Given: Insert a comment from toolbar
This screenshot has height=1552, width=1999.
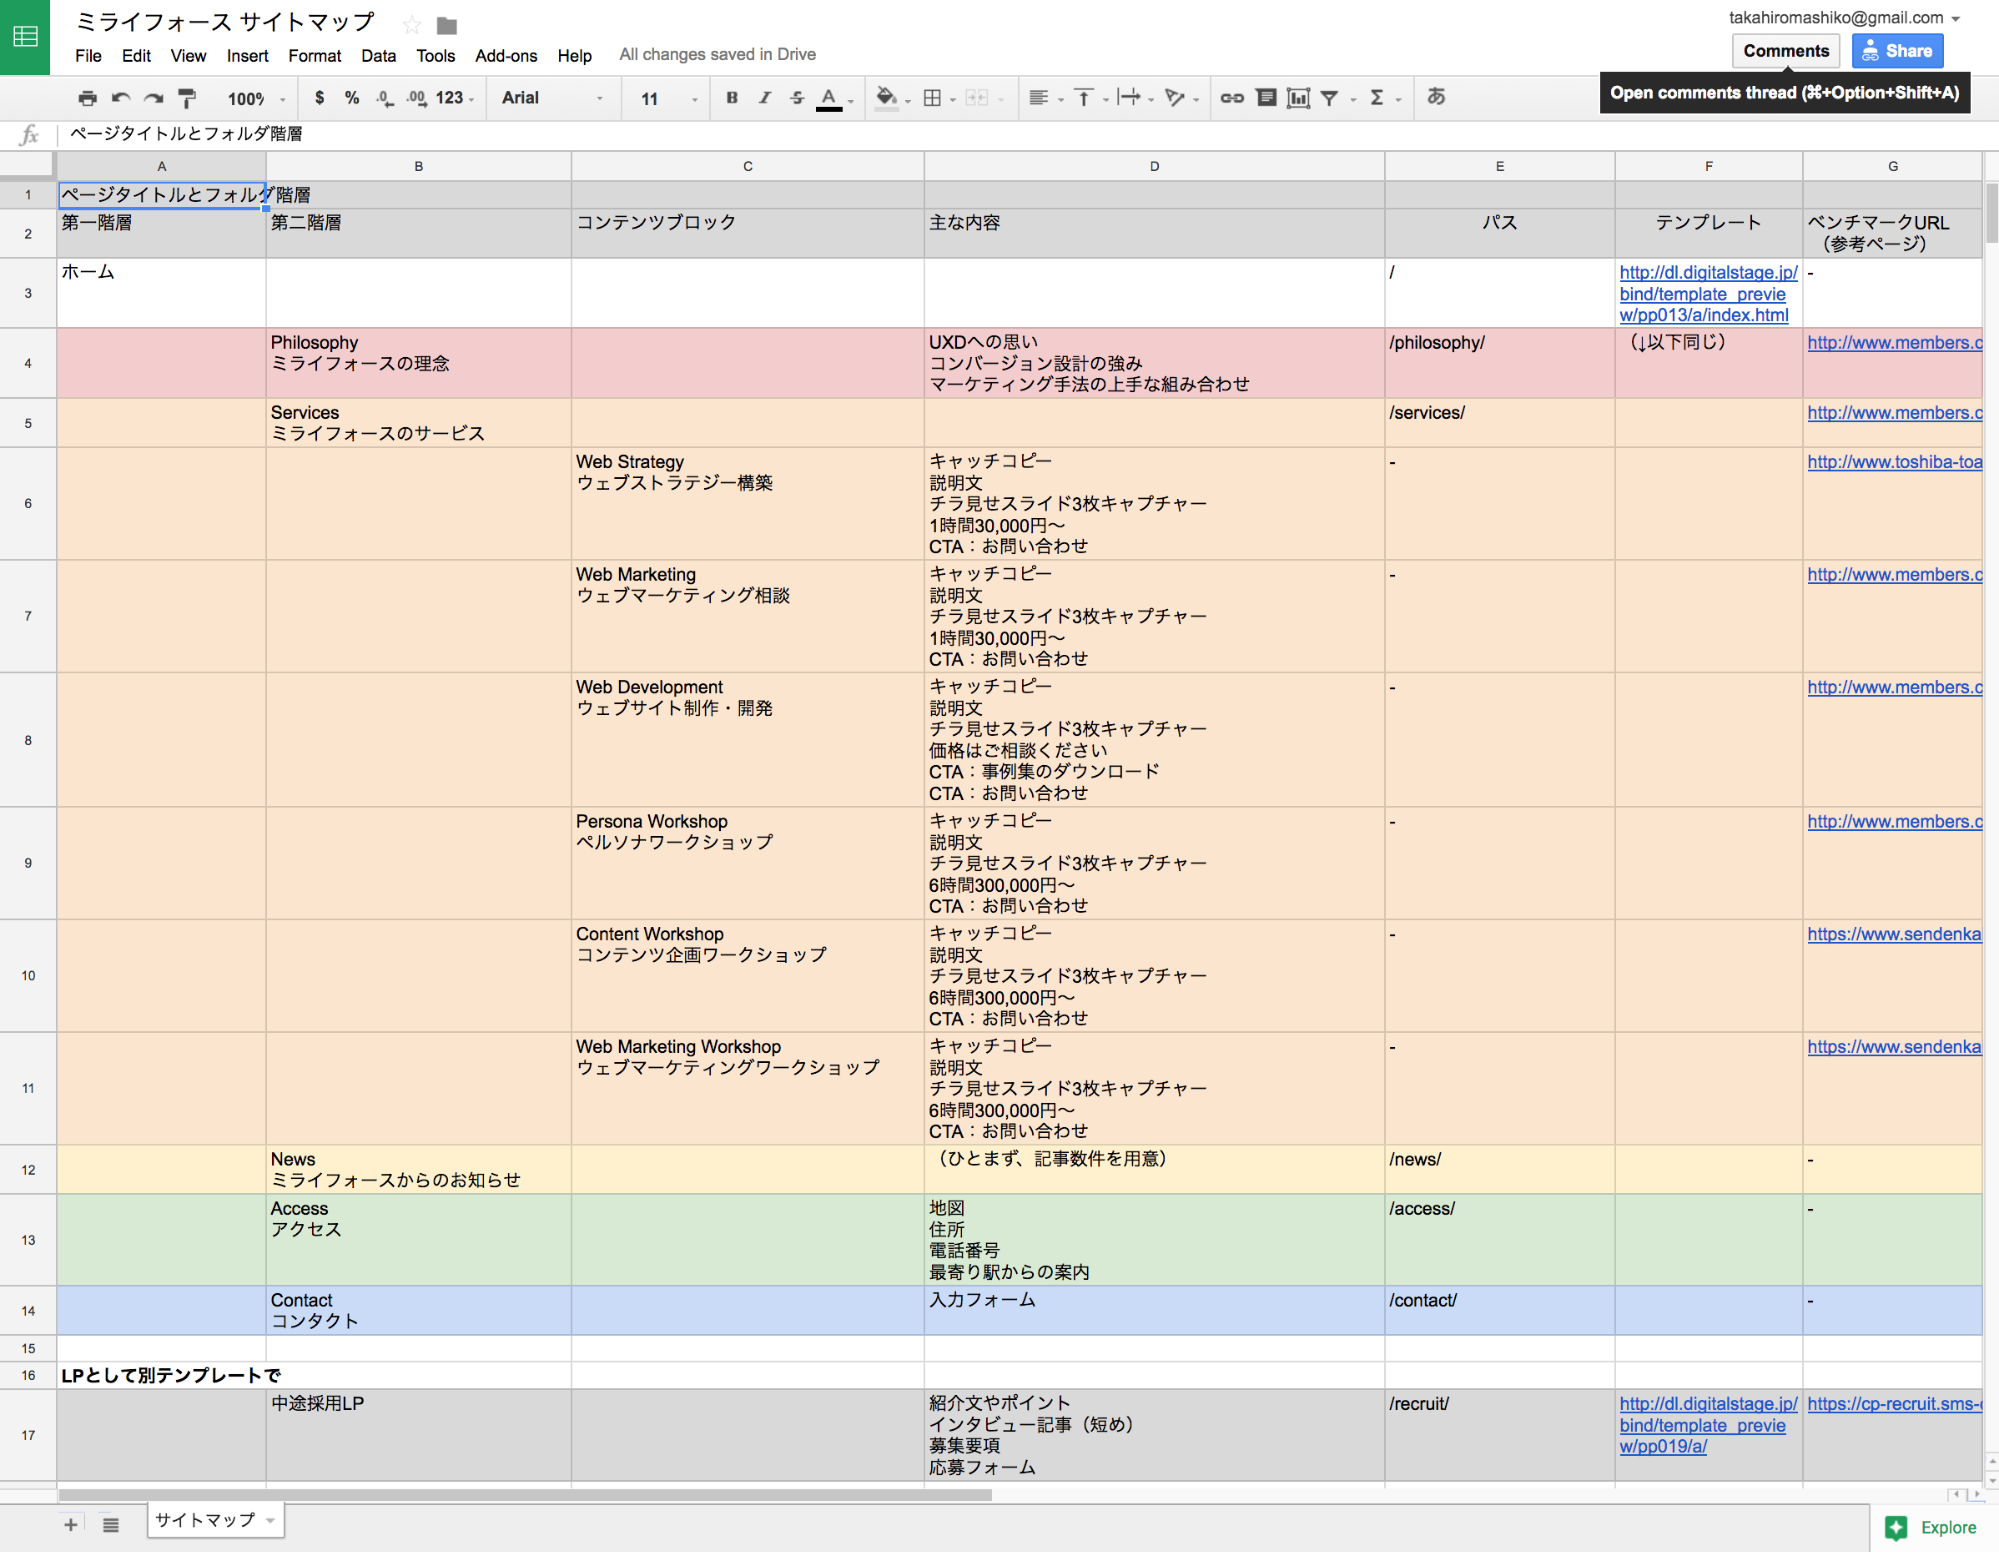Looking at the screenshot, I should pos(1266,98).
